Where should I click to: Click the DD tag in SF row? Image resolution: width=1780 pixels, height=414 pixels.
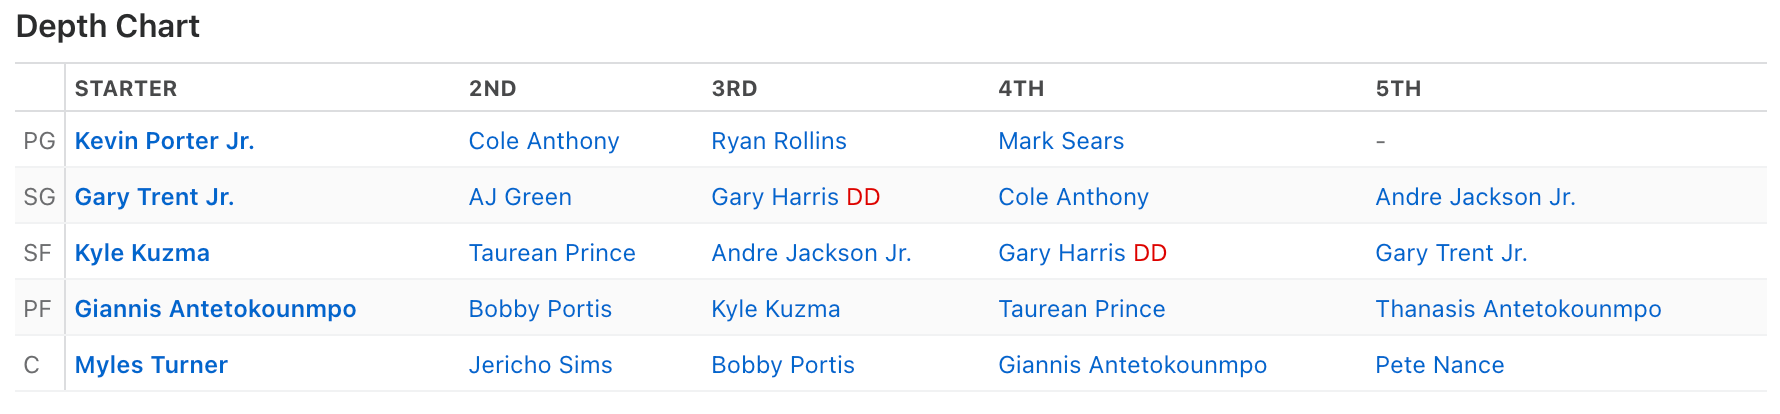pos(1150,253)
